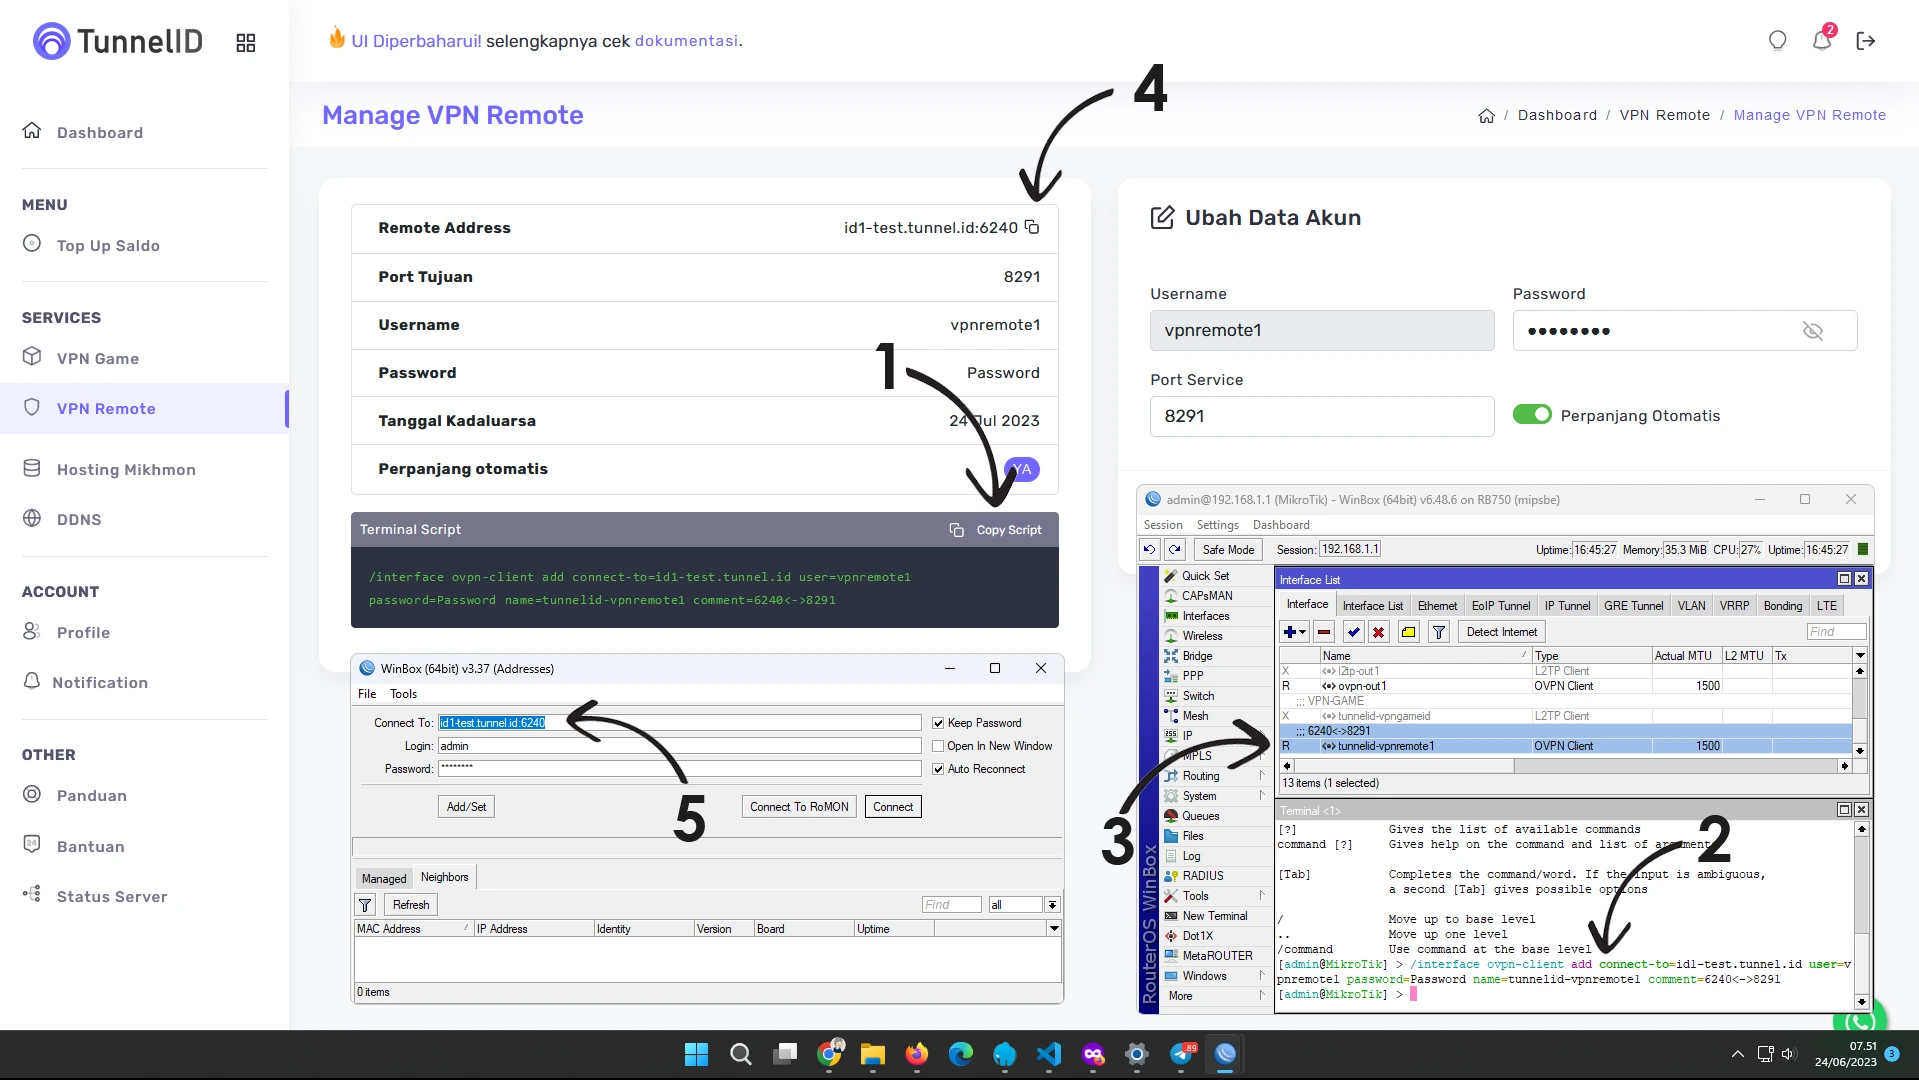This screenshot has height=1080, width=1919.
Task: Click the remove (minus) icon in Interface List
Action: click(x=1324, y=632)
